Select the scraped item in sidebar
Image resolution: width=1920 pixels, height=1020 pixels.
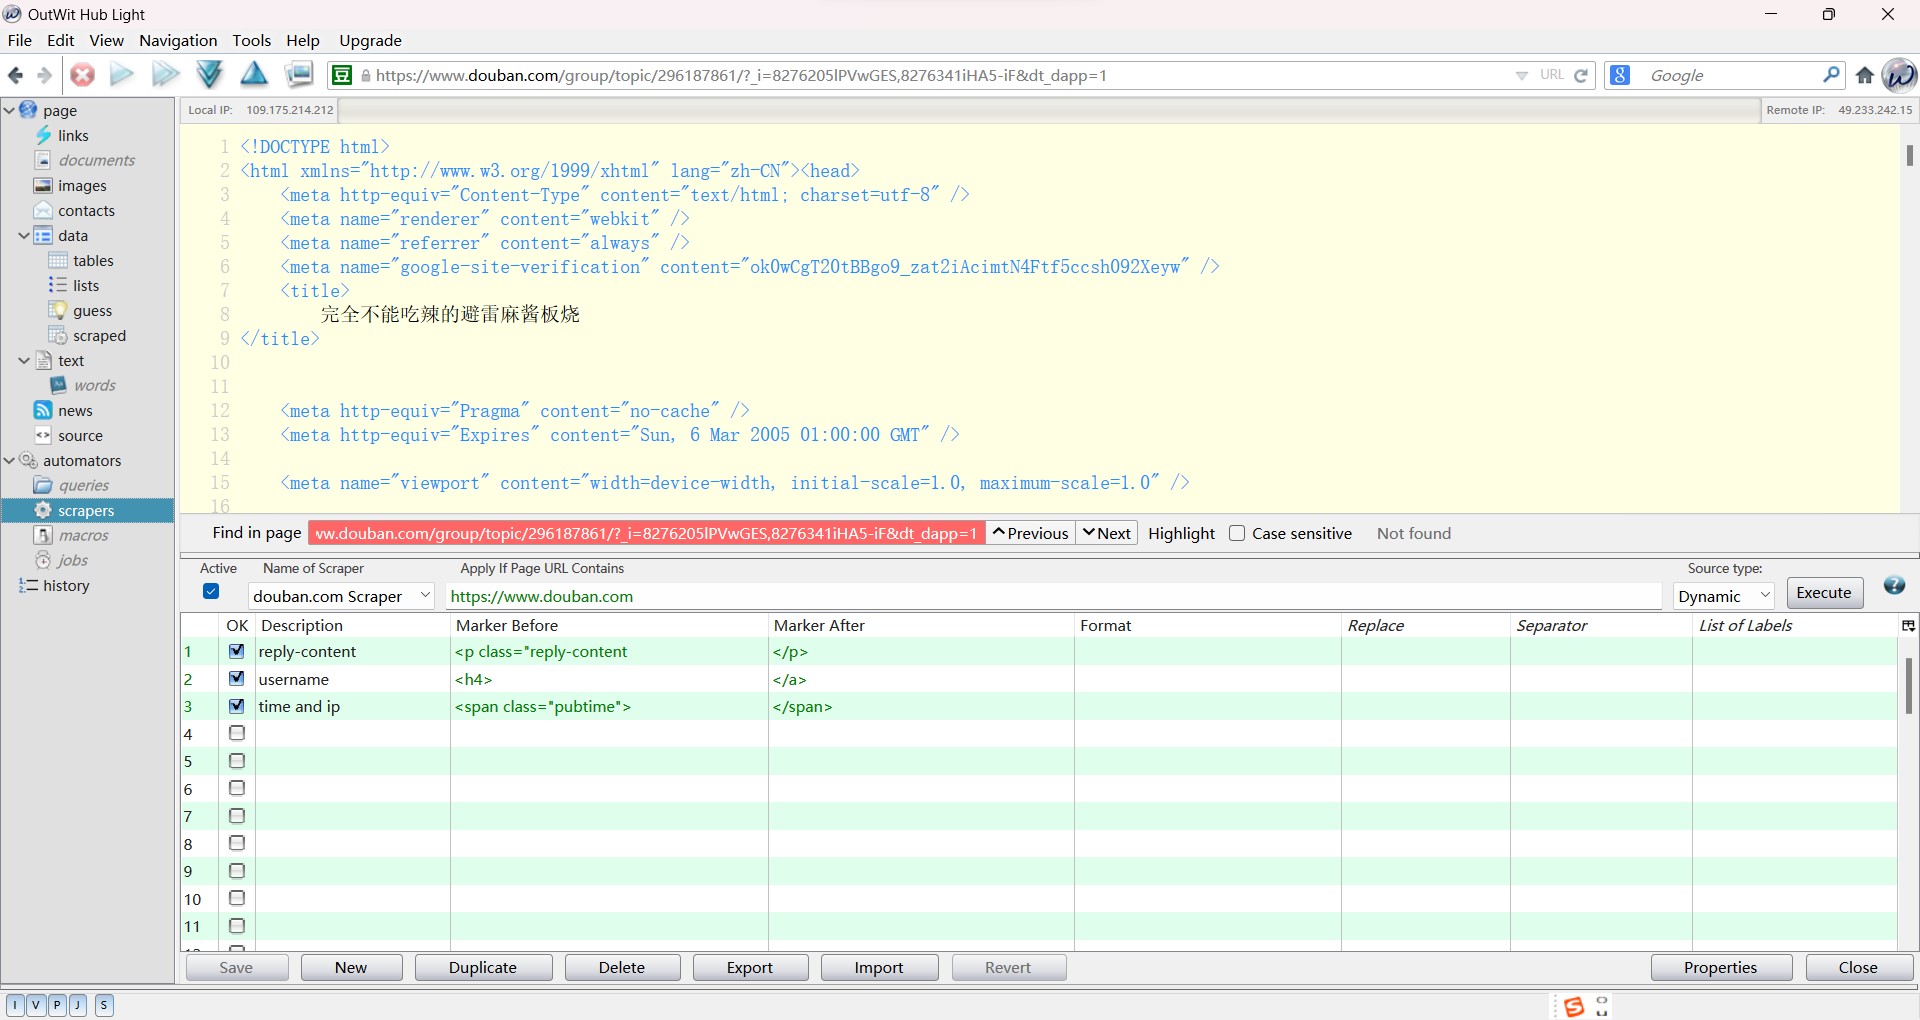(99, 336)
